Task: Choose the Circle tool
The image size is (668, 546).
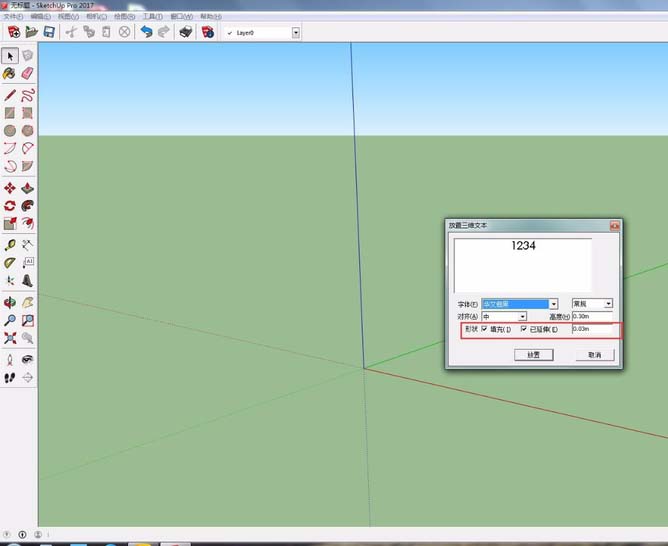Action: pyautogui.click(x=10, y=130)
